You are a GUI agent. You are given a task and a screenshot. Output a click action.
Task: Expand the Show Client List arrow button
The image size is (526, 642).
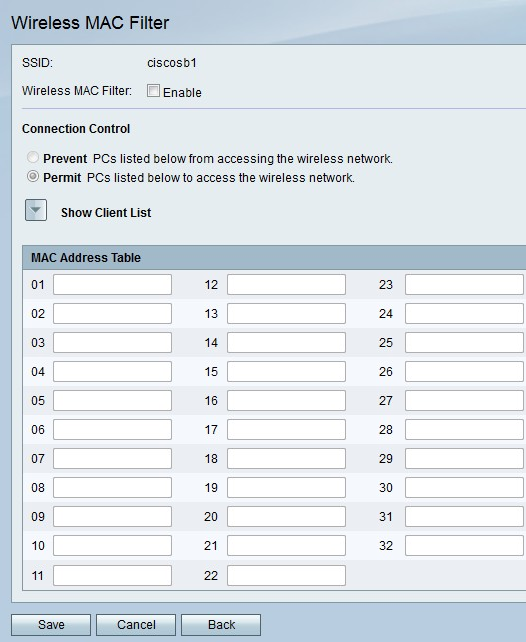click(36, 210)
